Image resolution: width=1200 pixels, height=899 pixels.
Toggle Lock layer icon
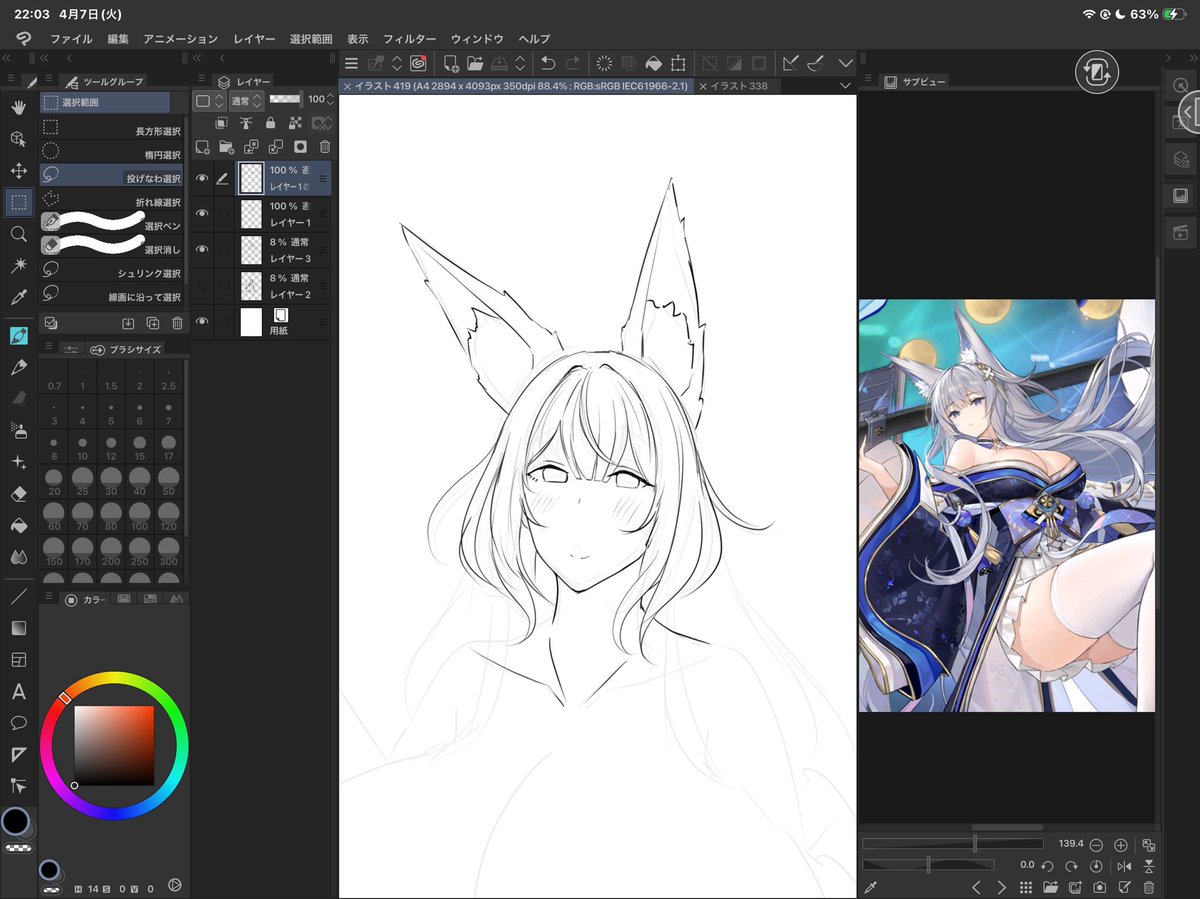(x=270, y=123)
